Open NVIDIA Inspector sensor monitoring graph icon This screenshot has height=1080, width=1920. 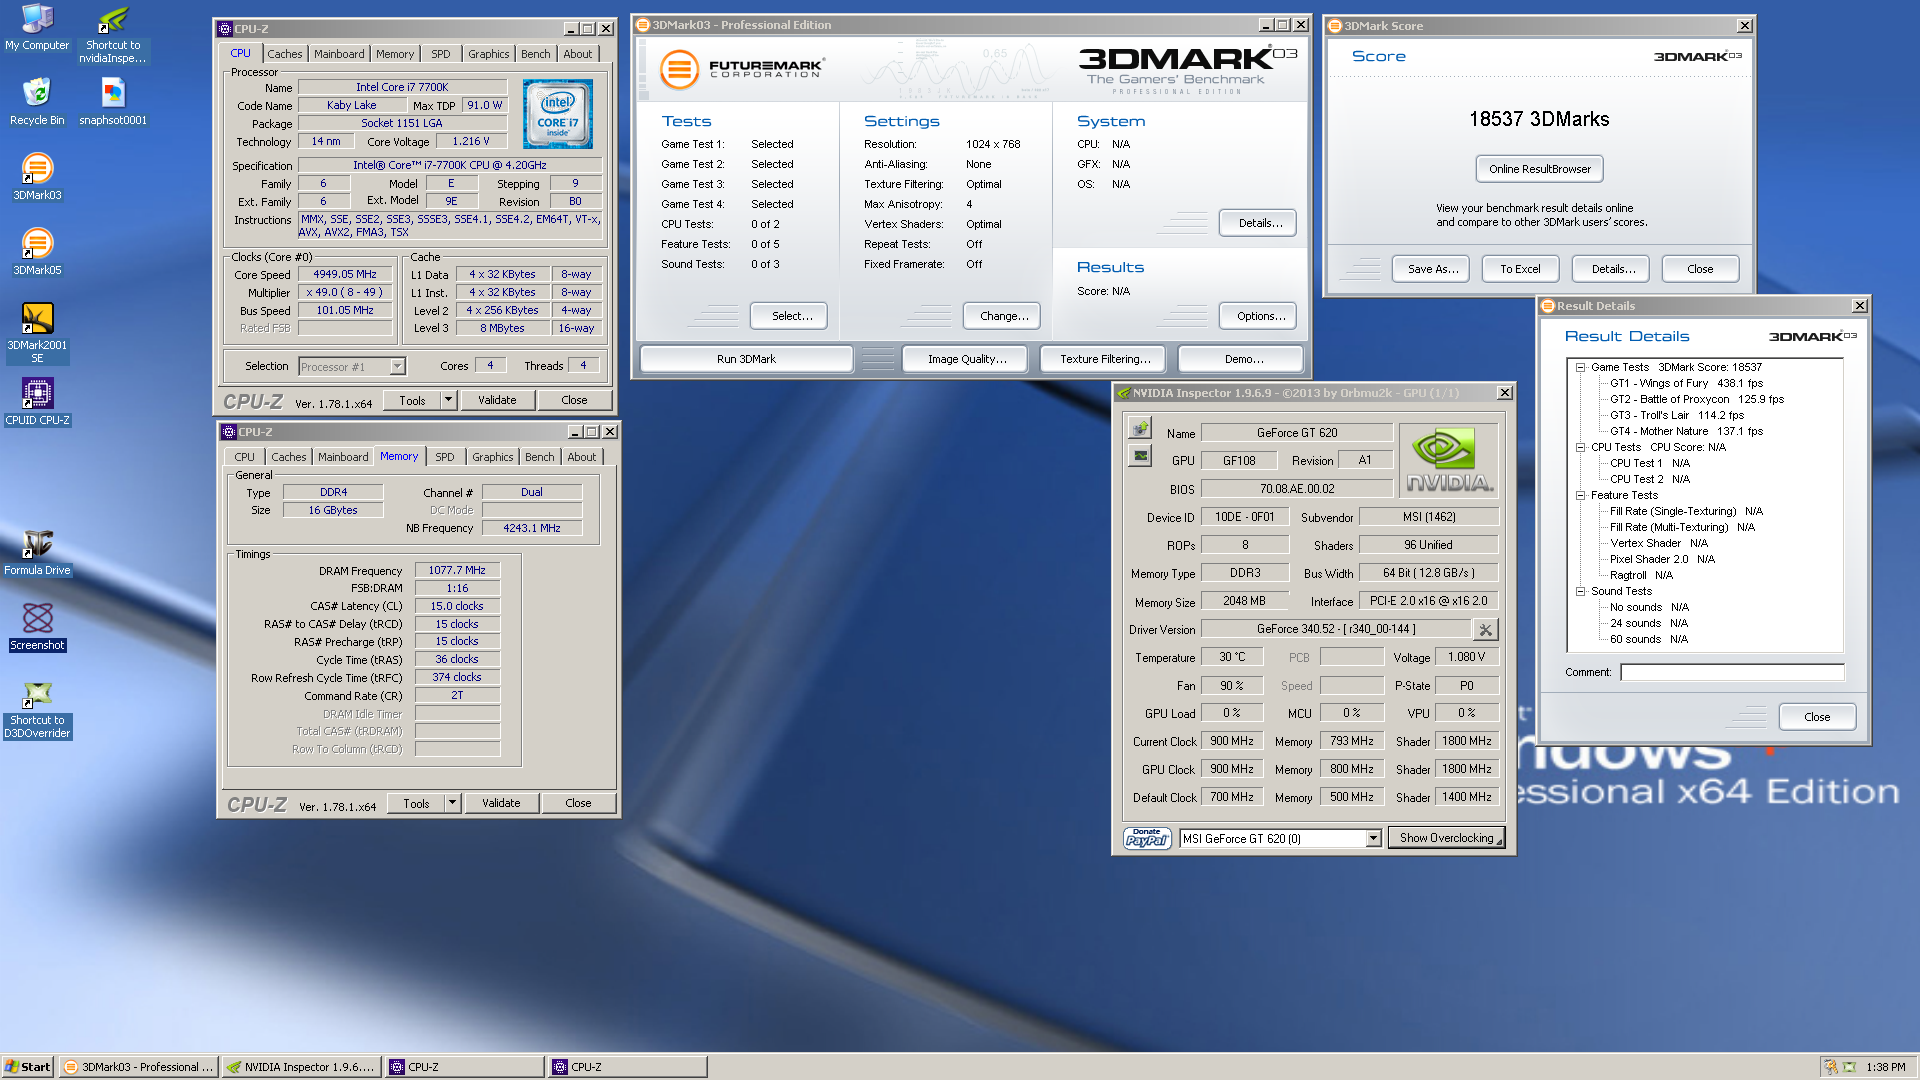click(x=1140, y=456)
